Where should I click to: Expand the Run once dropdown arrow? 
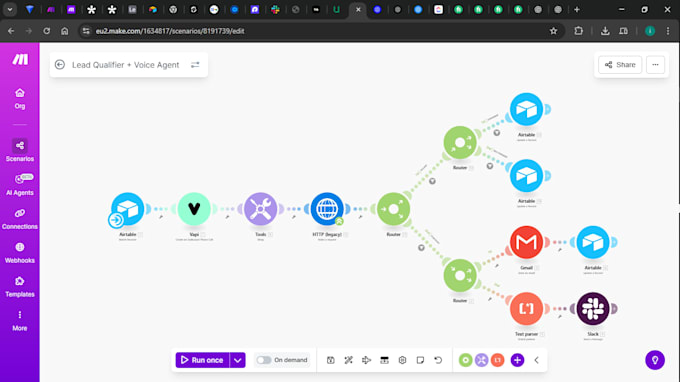238,360
